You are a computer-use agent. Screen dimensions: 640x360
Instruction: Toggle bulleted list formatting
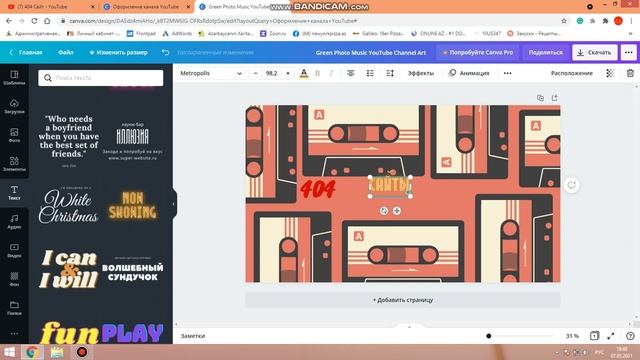point(370,73)
